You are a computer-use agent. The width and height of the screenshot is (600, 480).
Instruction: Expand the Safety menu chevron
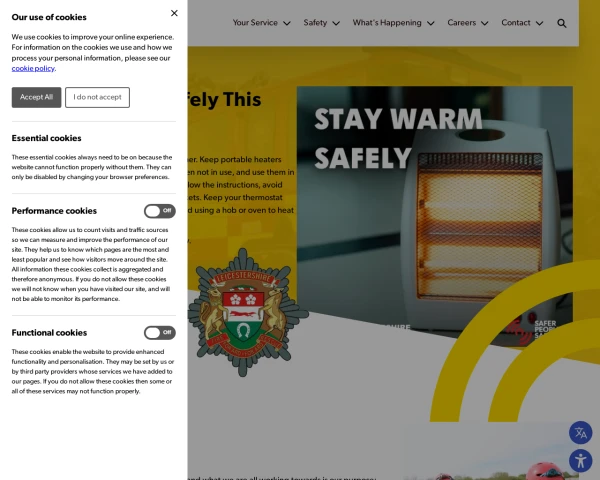tap(336, 23)
